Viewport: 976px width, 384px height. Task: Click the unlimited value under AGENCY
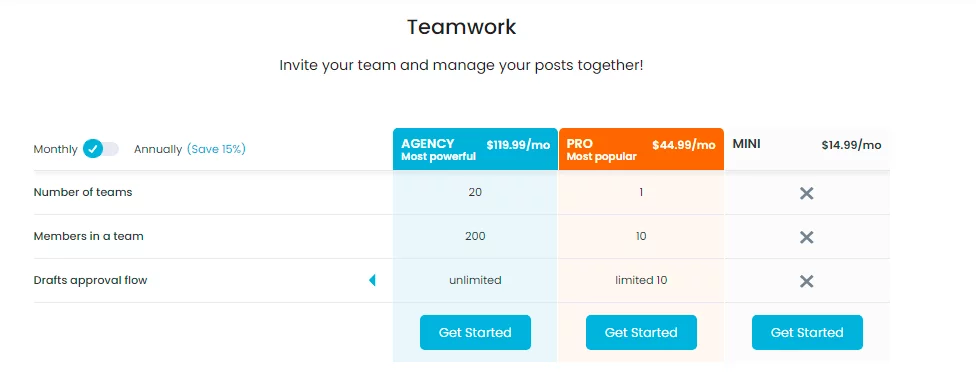click(475, 280)
